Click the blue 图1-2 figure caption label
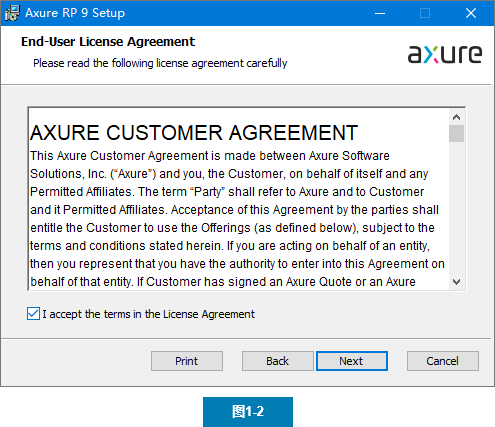 [248, 412]
